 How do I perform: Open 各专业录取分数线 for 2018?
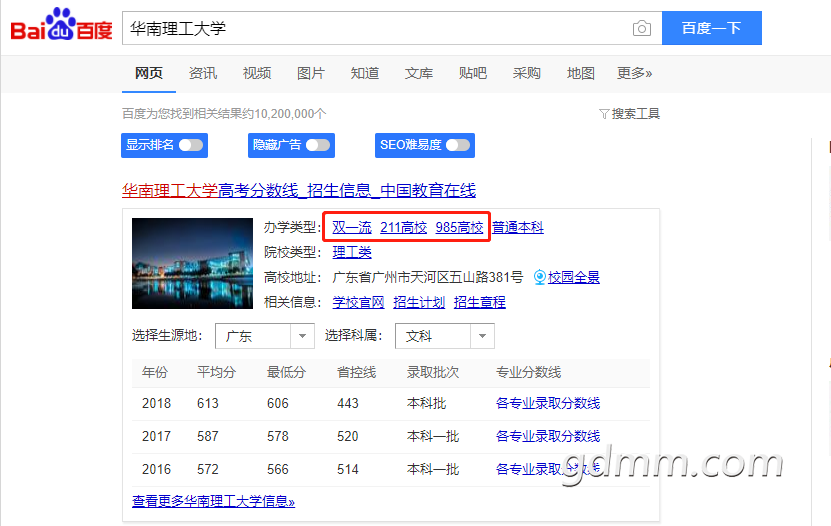pyautogui.click(x=548, y=403)
